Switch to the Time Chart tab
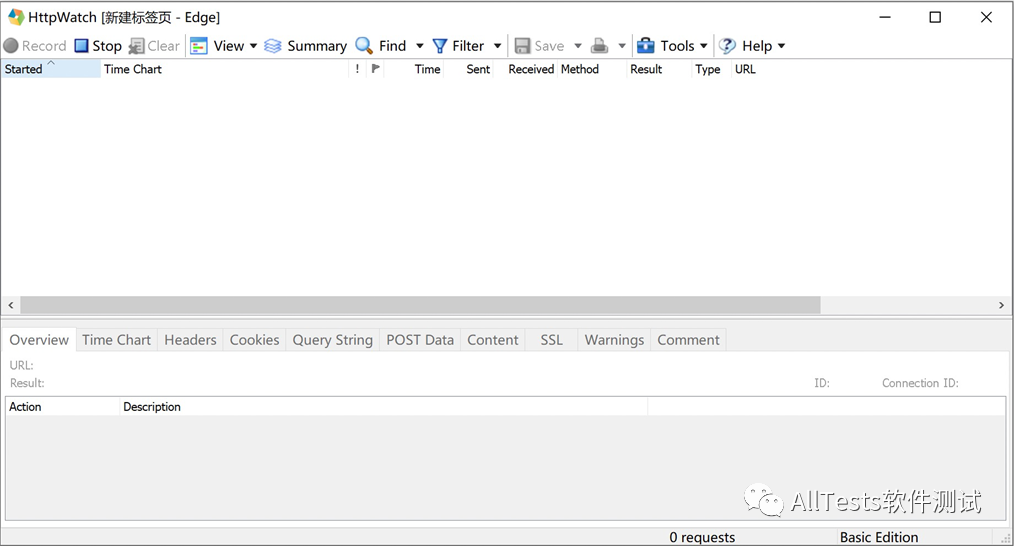Image resolution: width=1014 pixels, height=546 pixels. pos(116,340)
